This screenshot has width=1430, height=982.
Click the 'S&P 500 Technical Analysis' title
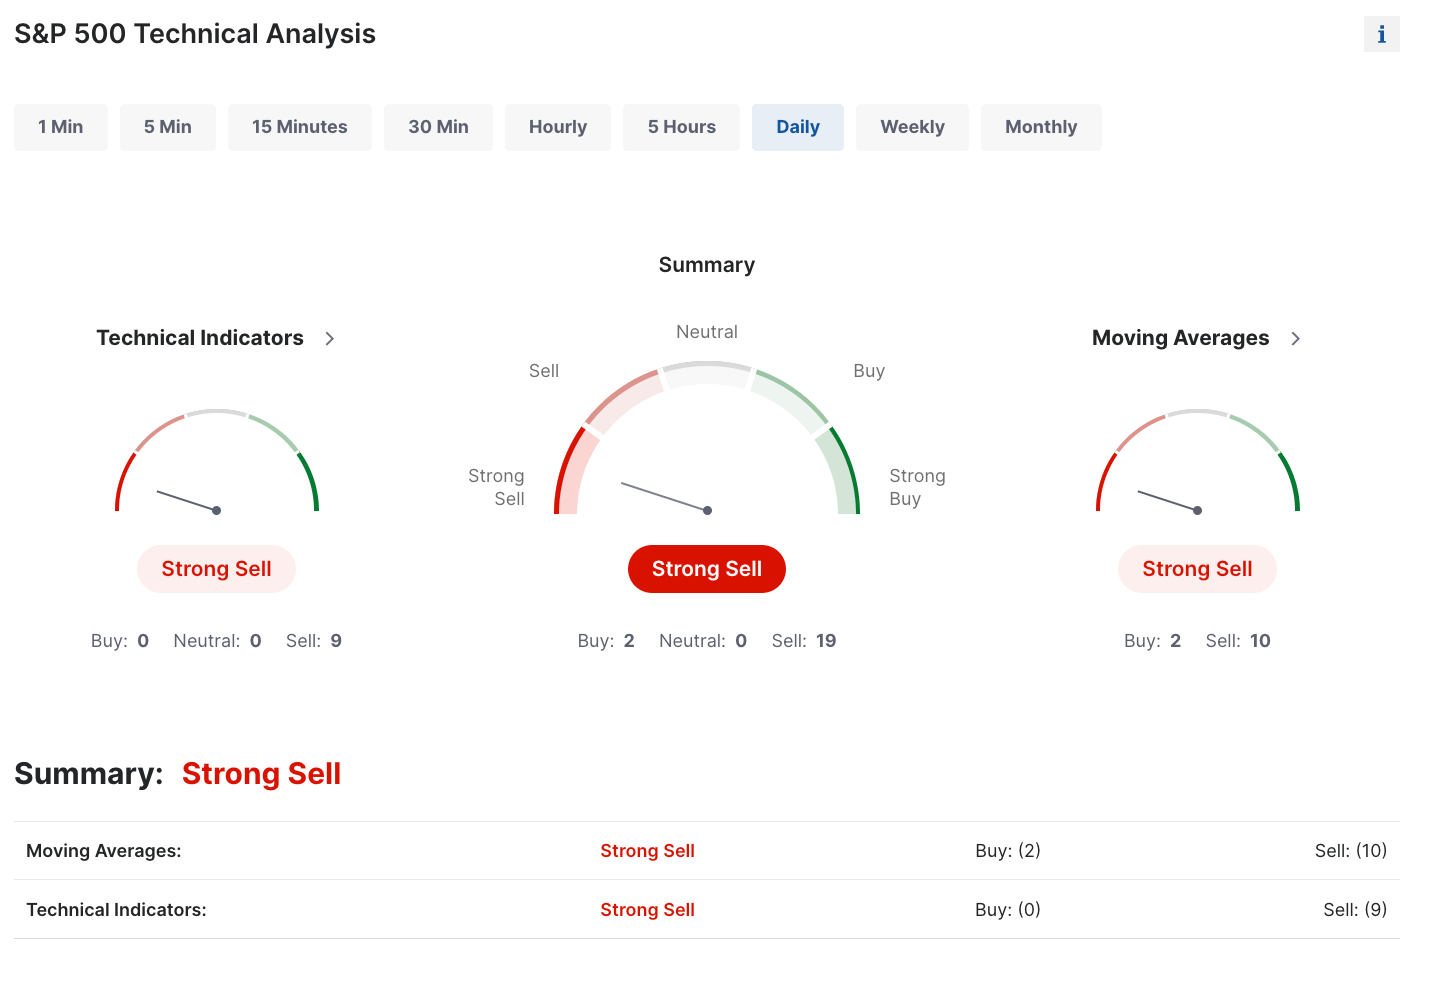pyautogui.click(x=195, y=34)
